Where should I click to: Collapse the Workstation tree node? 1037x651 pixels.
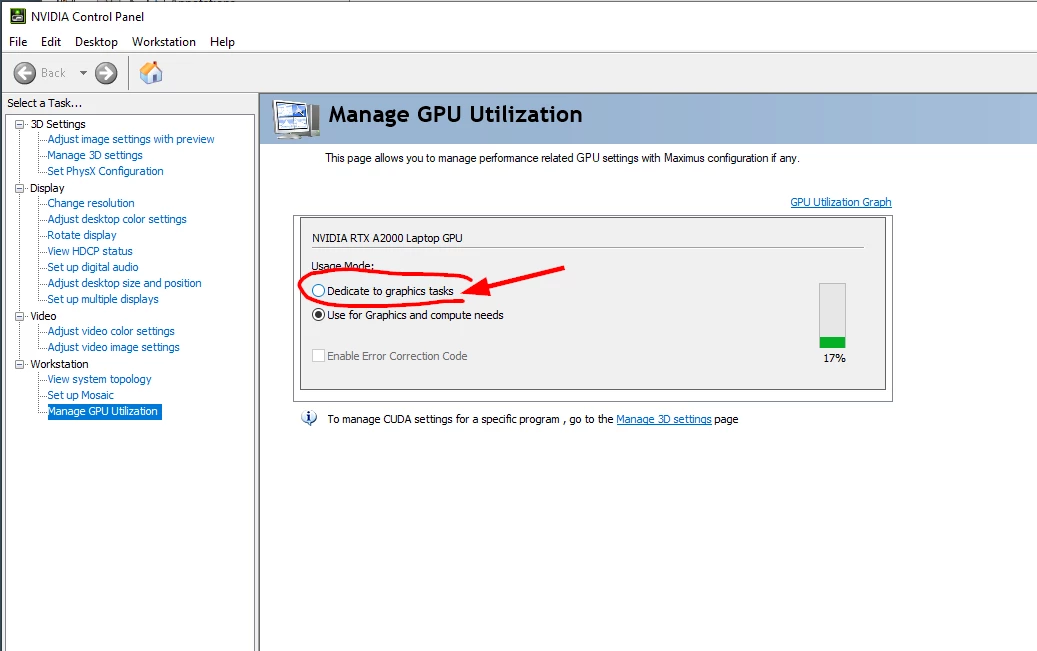point(20,365)
